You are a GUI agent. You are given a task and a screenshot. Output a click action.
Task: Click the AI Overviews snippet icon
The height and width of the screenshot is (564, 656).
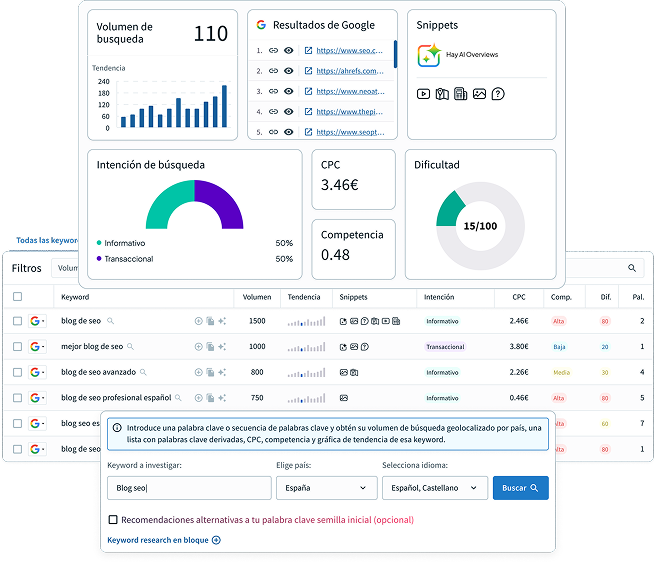coord(429,55)
